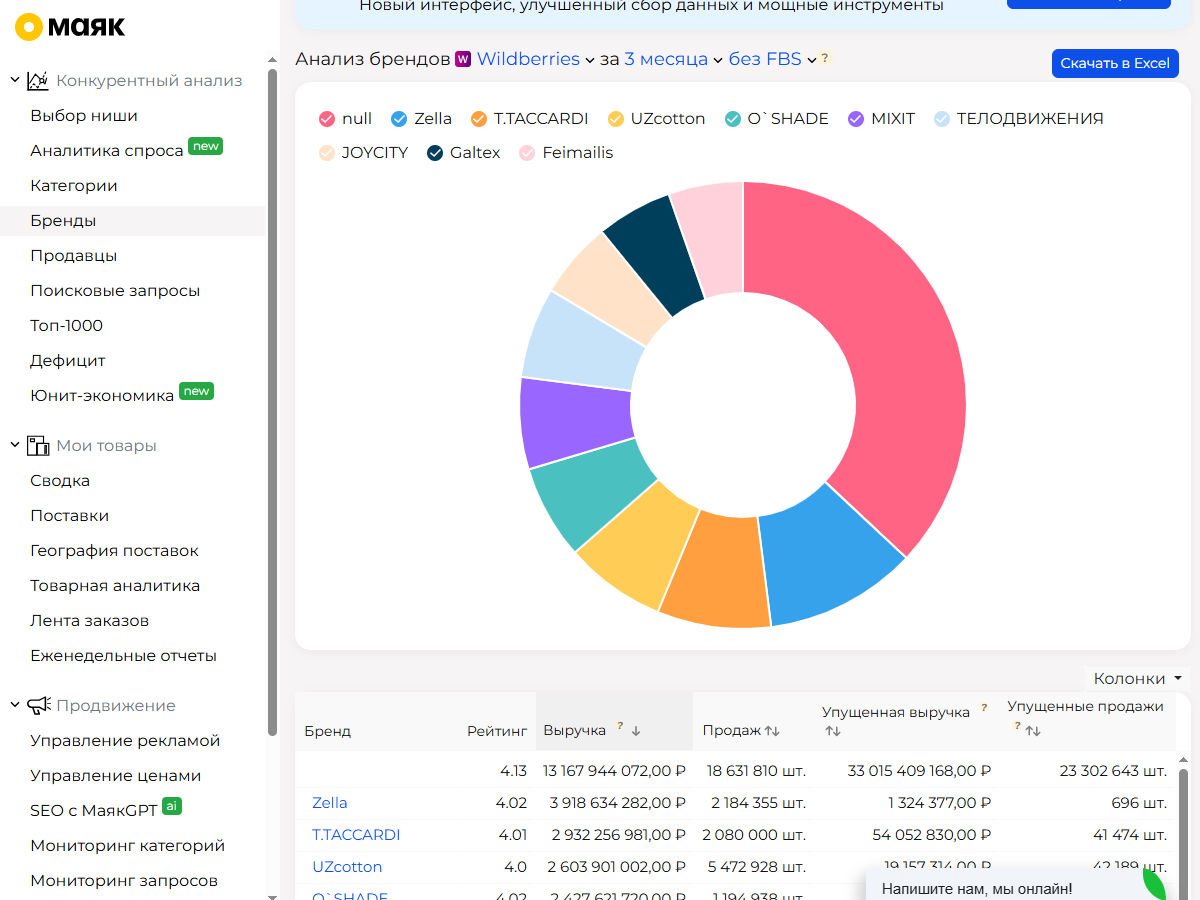Viewport: 1200px width, 900px height.
Task: Toggle the Galtex legend checkbox
Action: [x=435, y=153]
